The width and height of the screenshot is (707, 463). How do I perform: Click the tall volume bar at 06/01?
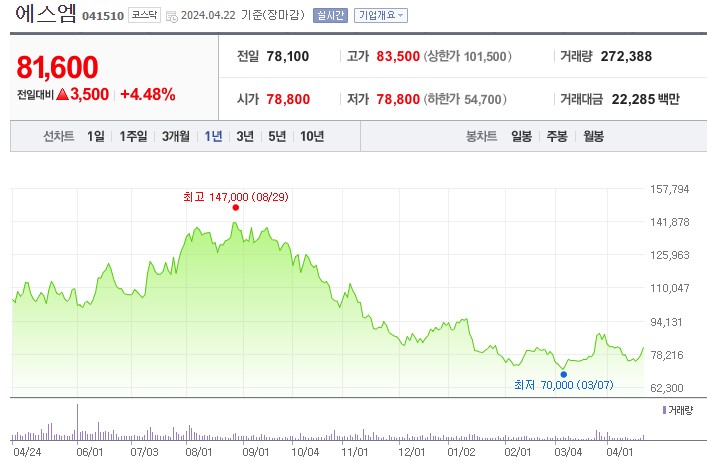(77, 422)
